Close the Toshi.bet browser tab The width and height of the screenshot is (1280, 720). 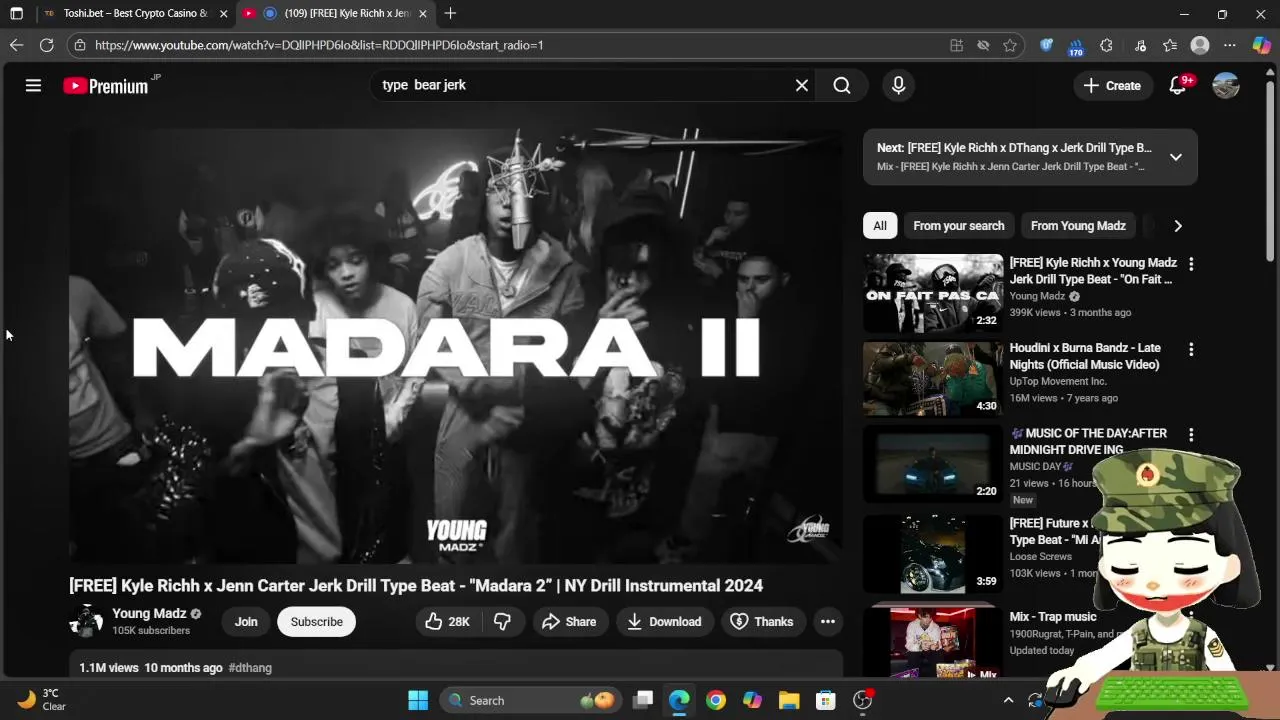tap(223, 14)
